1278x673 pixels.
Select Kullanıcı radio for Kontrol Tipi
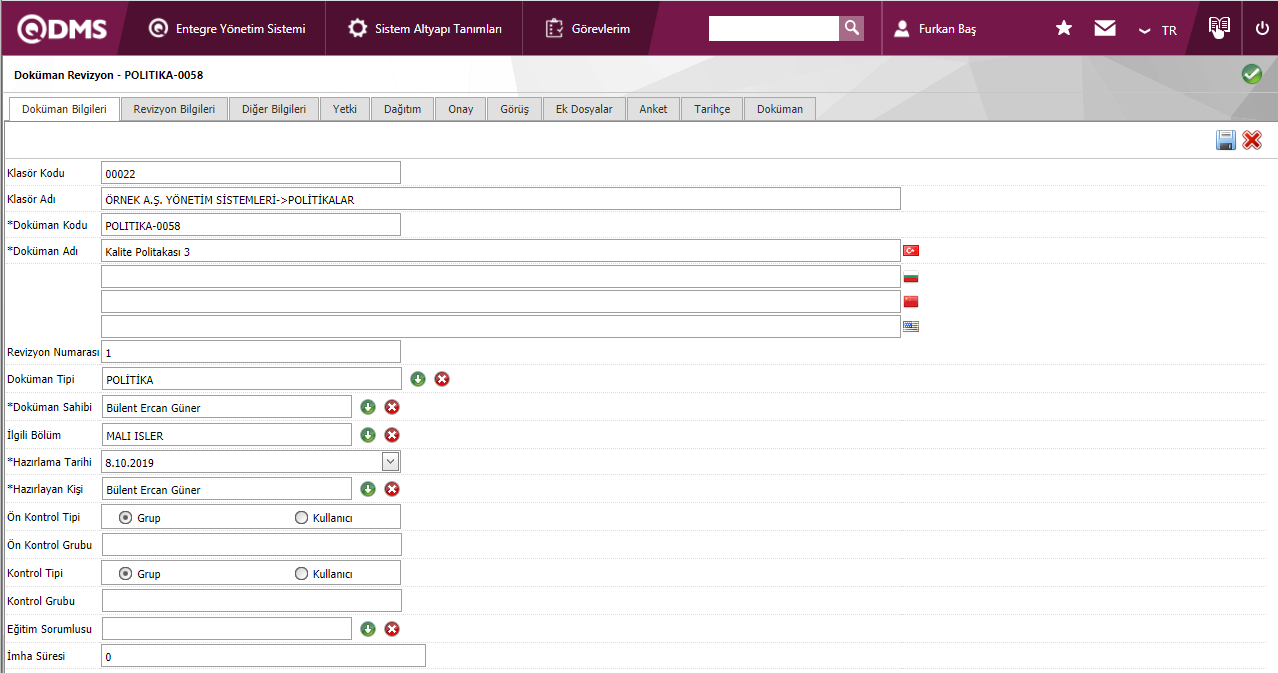coord(302,574)
